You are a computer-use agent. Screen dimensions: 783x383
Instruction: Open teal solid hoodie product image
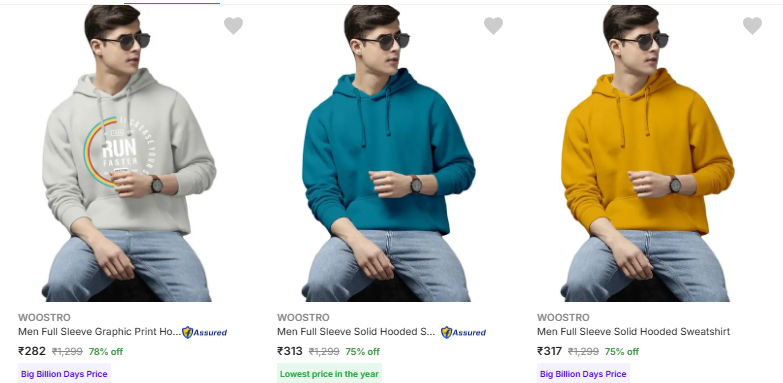[389, 153]
